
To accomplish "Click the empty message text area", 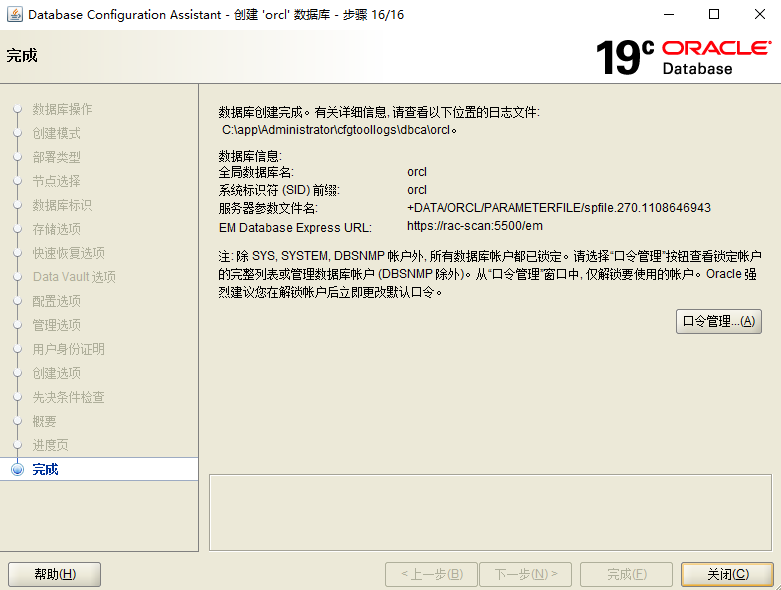I will [490, 512].
